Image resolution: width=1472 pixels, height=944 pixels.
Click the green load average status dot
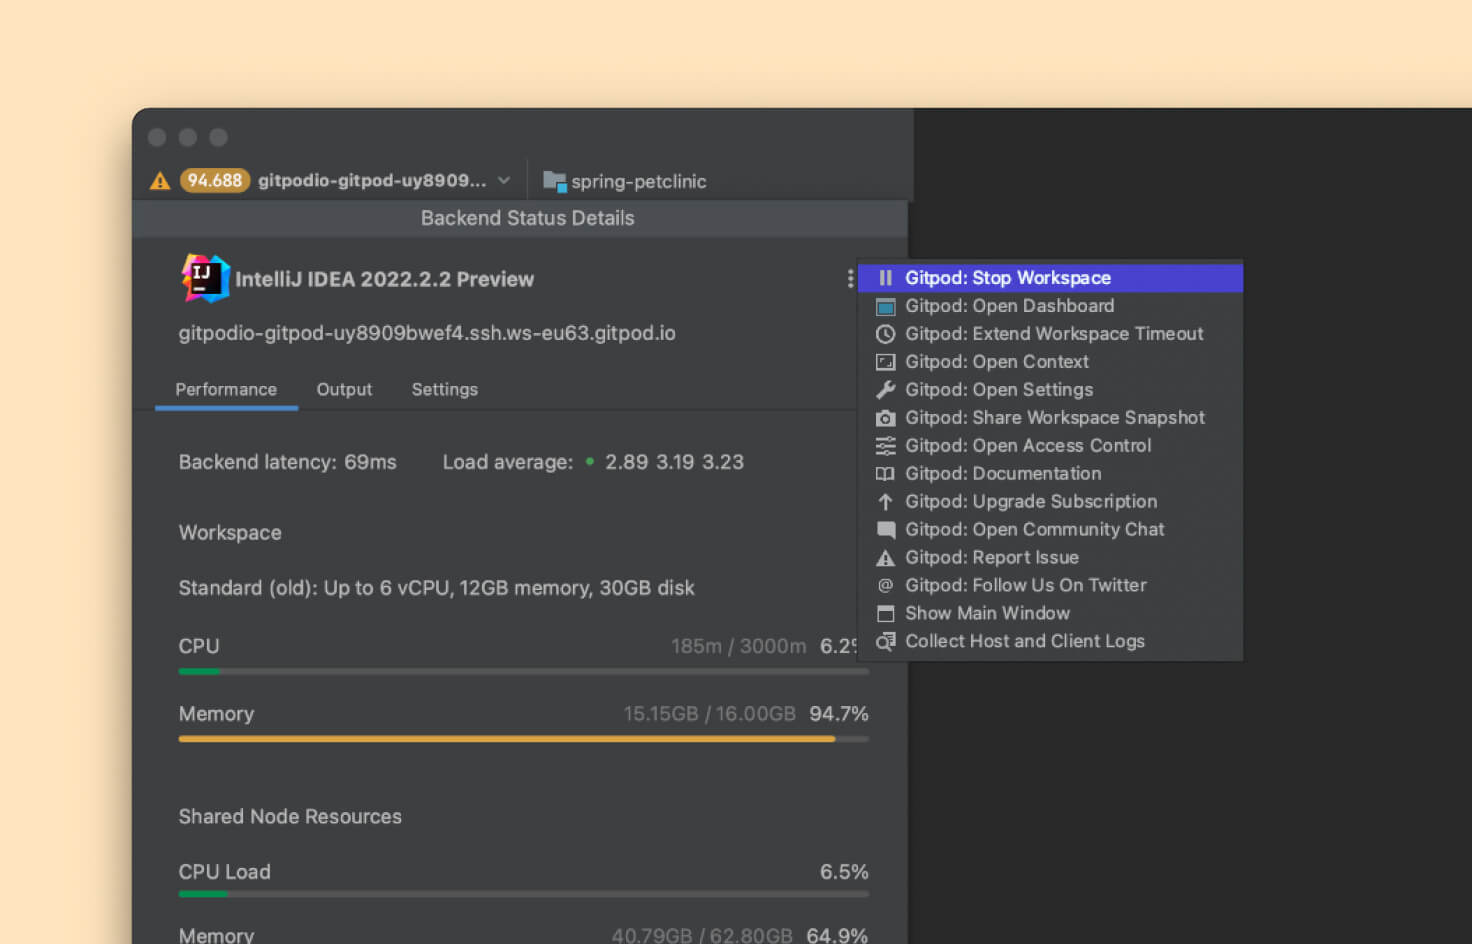click(x=590, y=461)
